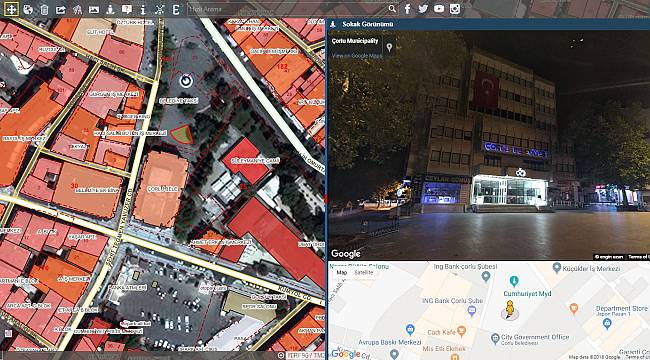This screenshot has width=650, height=360.
Task: Open the Facebook page link icon
Action: [x=407, y=9]
